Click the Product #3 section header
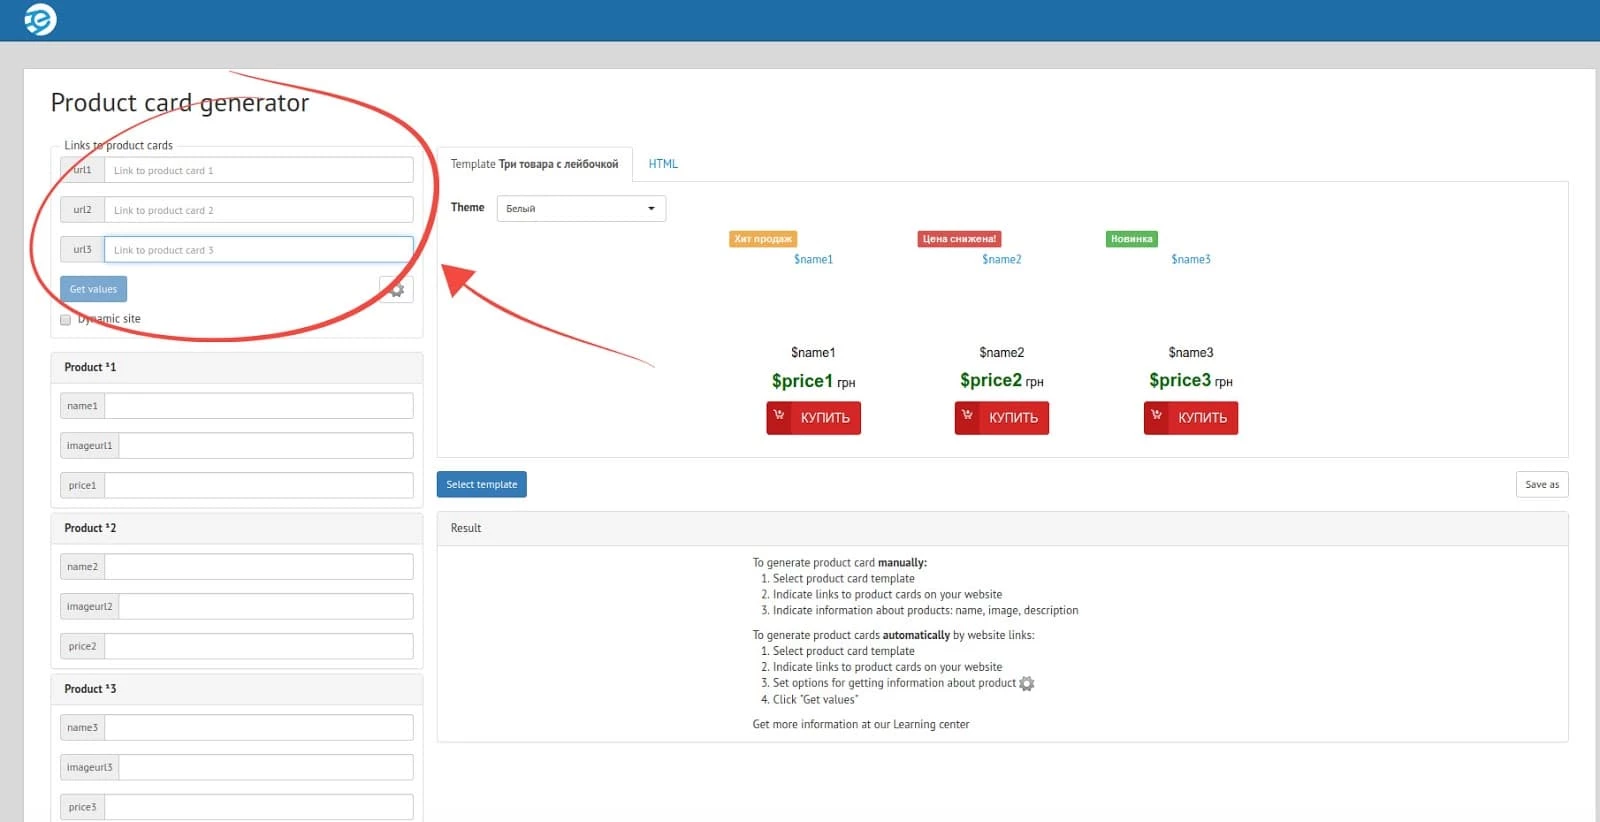This screenshot has width=1600, height=822. pyautogui.click(x=237, y=689)
